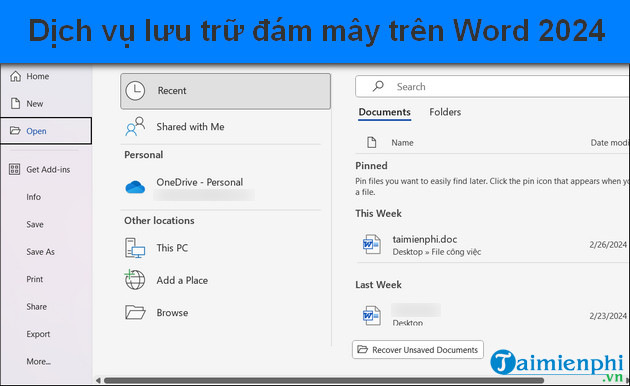Click the Search magnifier icon
Viewport: 630px width, 386px height.
click(378, 86)
